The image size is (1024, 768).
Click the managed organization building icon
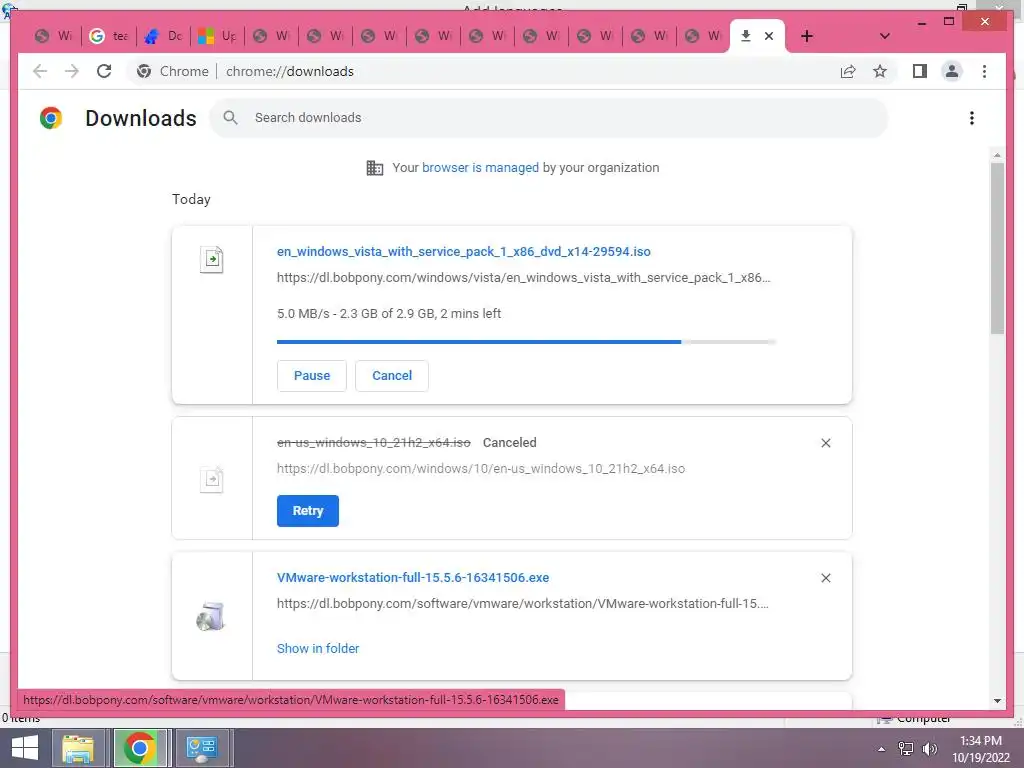coord(374,168)
